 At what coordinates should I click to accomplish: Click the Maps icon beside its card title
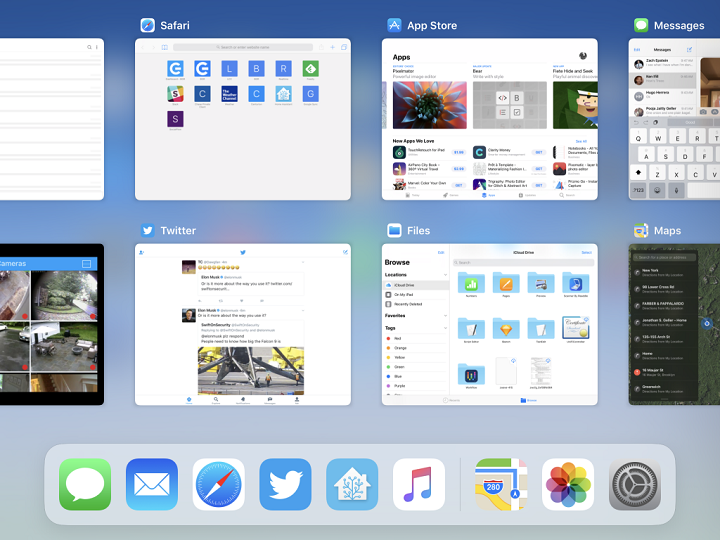coord(641,230)
